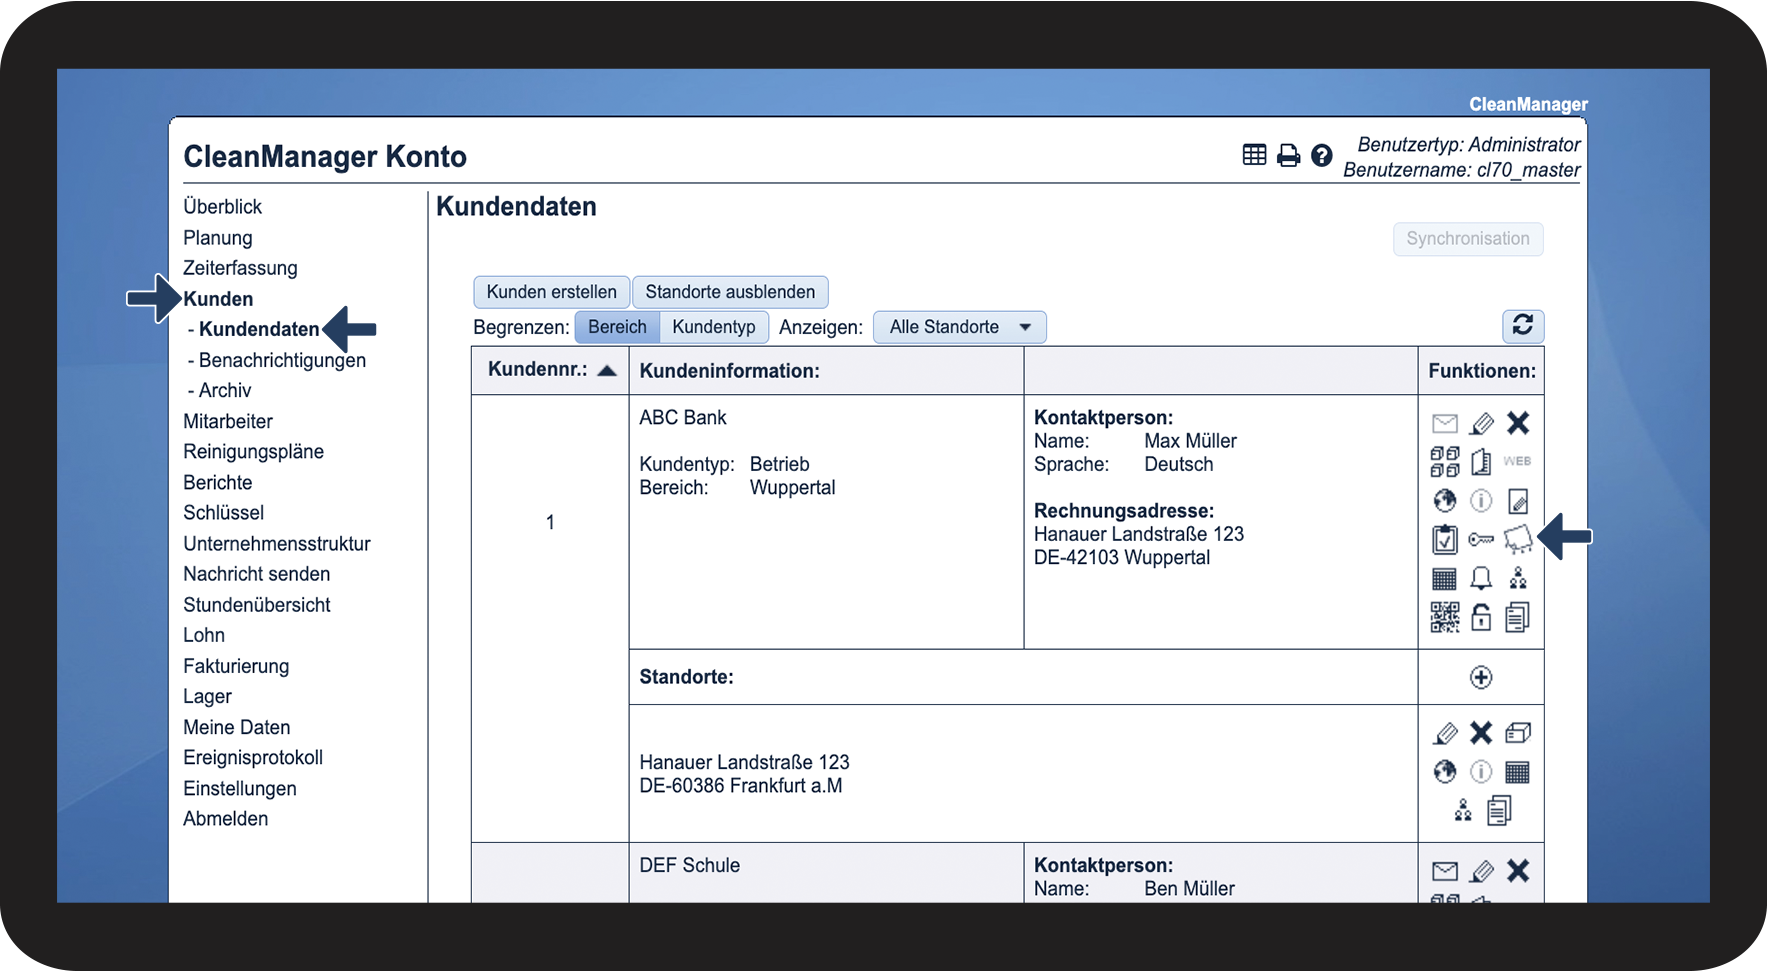Send an email to ABC Bank via the envelope icon
The height and width of the screenshot is (971, 1767).
pyautogui.click(x=1445, y=424)
